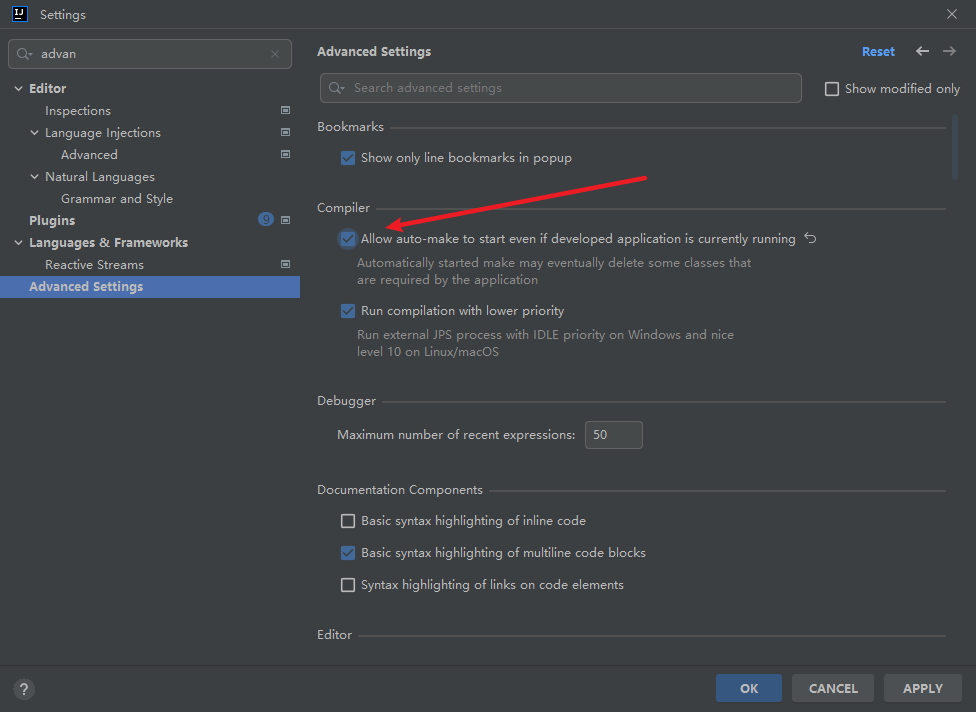This screenshot has height=712, width=976.
Task: Click the project-level icon next to Reactive Streams
Action: click(x=285, y=265)
